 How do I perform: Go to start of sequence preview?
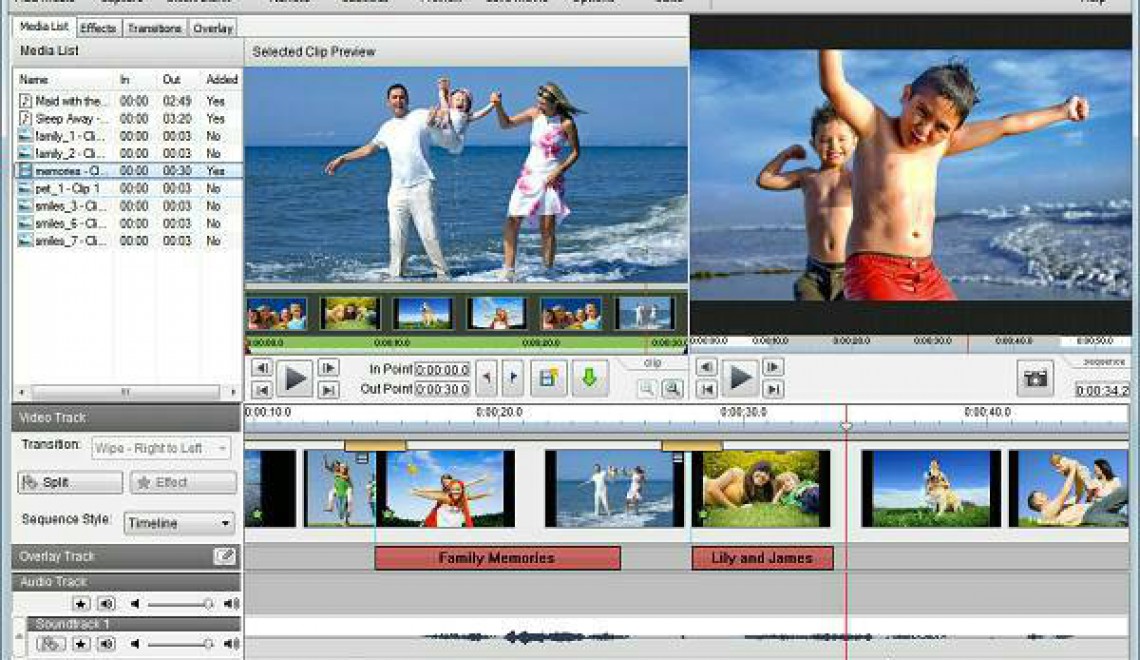coord(706,390)
